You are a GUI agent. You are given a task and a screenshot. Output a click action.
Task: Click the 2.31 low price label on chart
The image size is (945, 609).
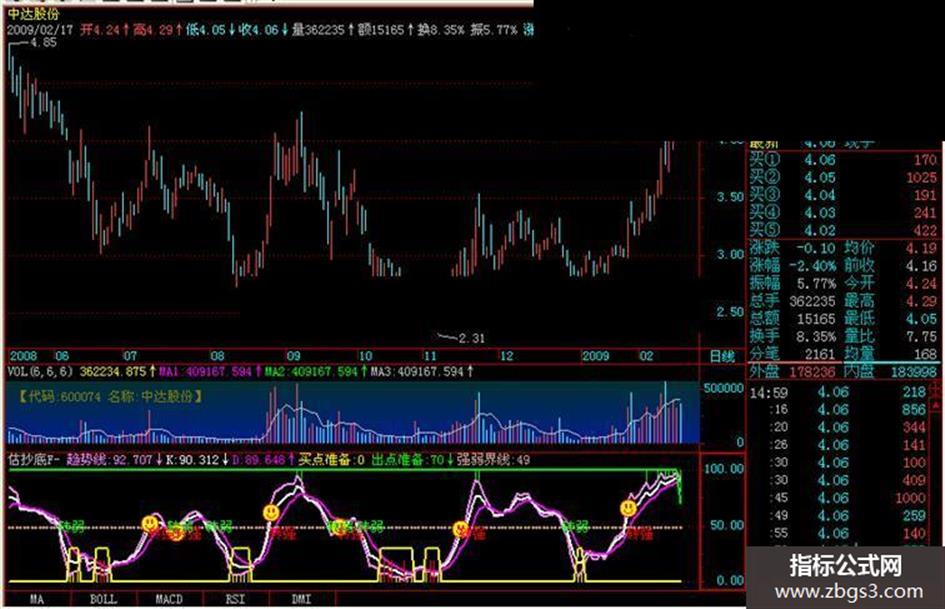(472, 339)
